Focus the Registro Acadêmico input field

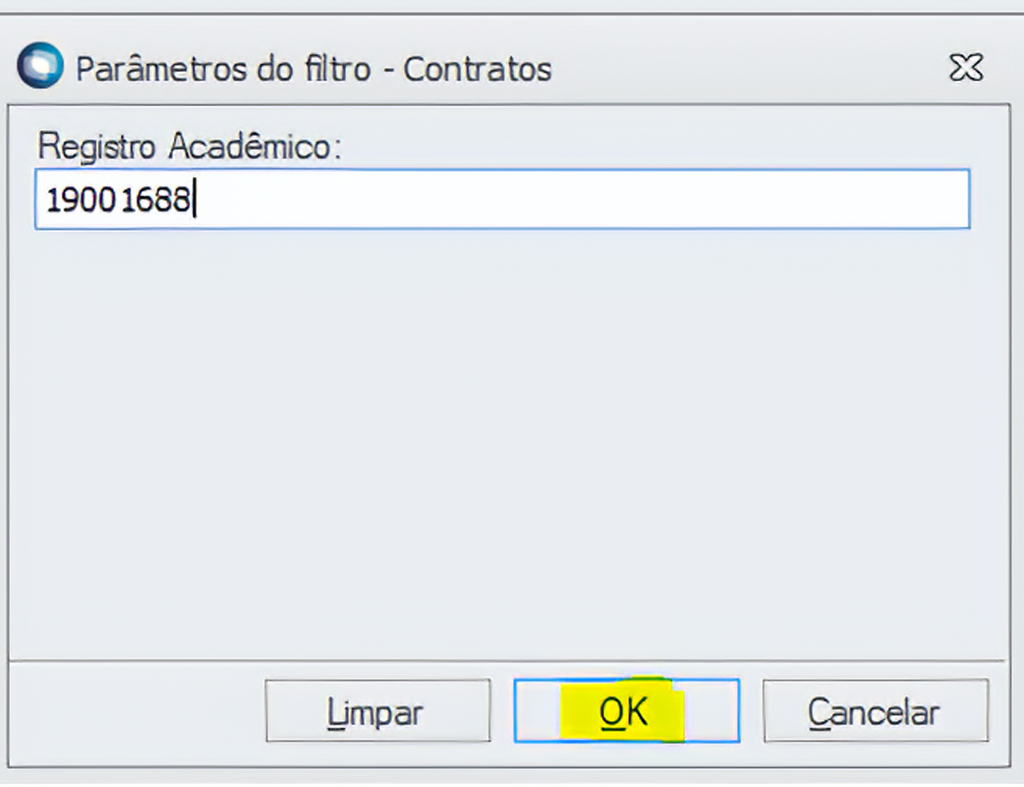point(500,199)
